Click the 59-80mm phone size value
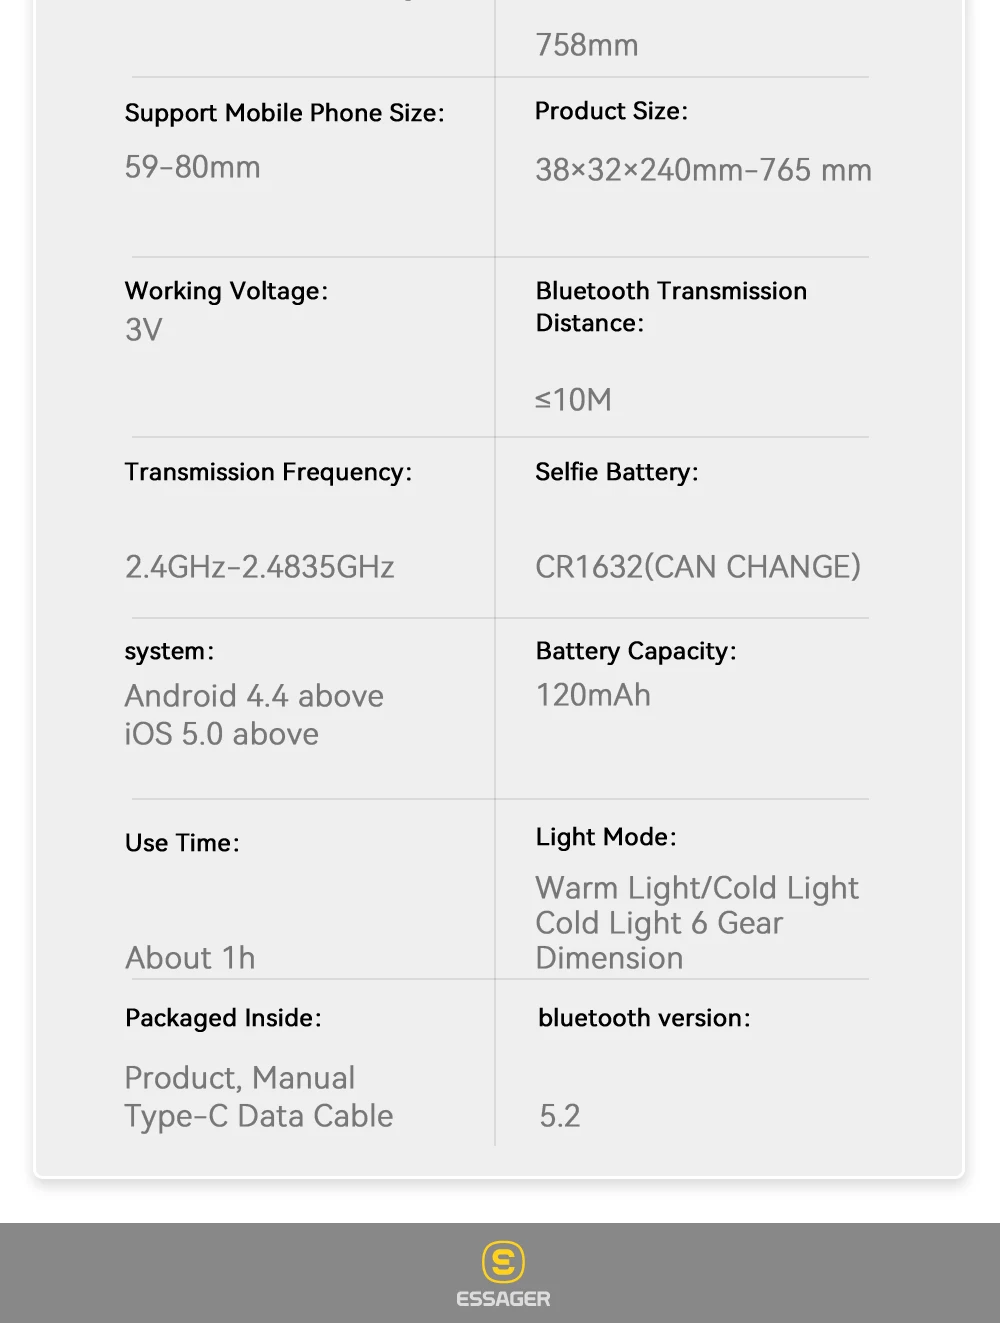This screenshot has height=1323, width=1000. tap(192, 167)
